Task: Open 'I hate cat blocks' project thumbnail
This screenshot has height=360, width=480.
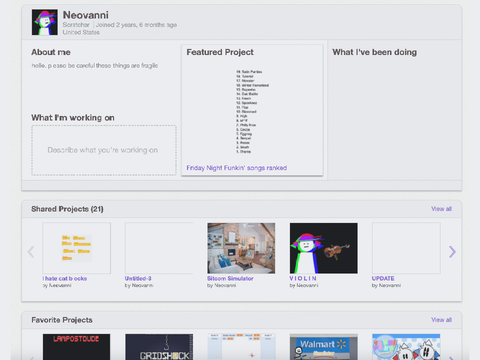Action: pyautogui.click(x=77, y=248)
